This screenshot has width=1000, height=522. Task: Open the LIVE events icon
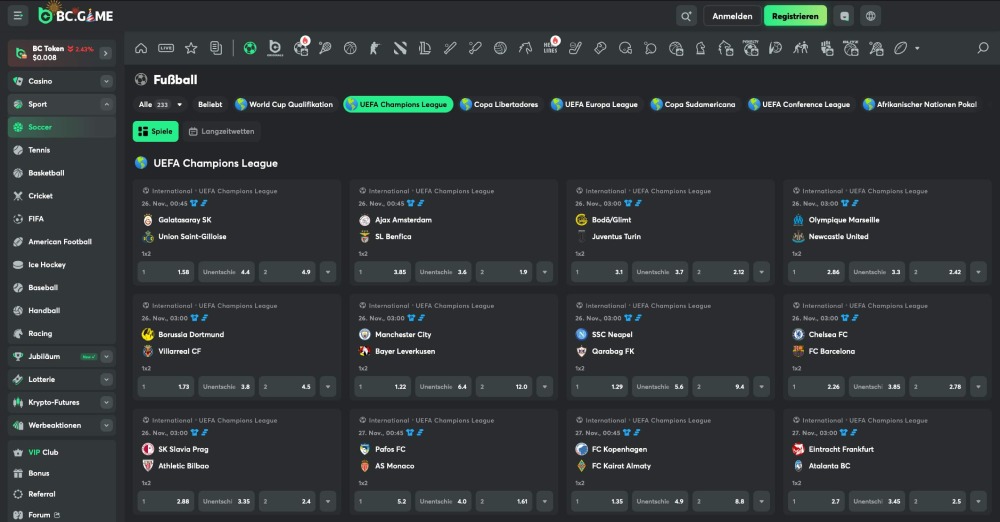coord(166,48)
